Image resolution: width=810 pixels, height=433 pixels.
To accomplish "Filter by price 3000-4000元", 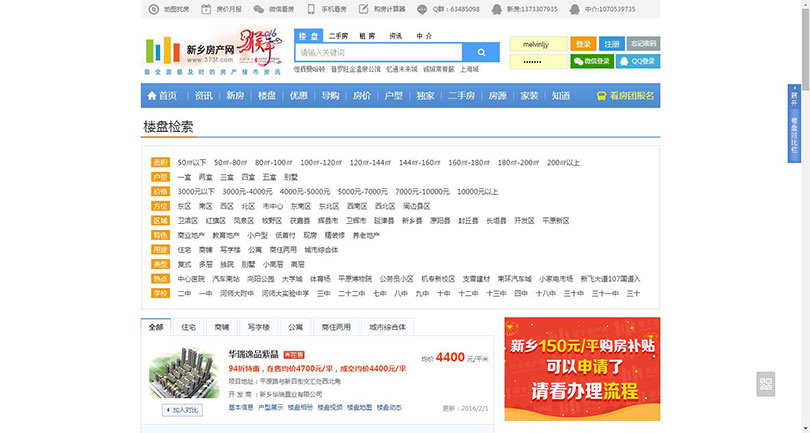I will 247,191.
